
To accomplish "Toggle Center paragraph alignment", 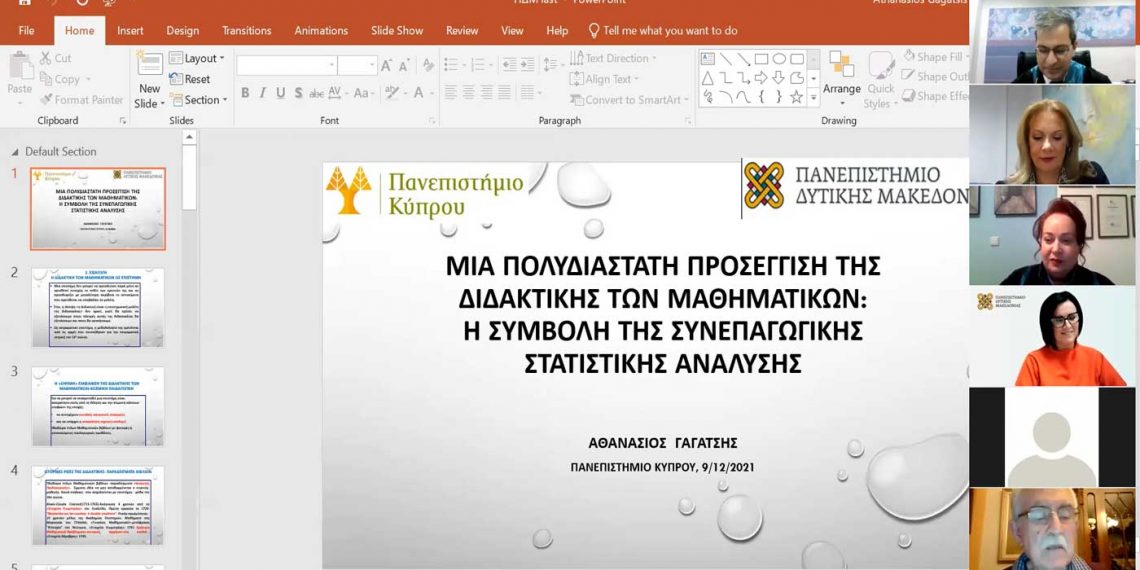I will click(469, 92).
